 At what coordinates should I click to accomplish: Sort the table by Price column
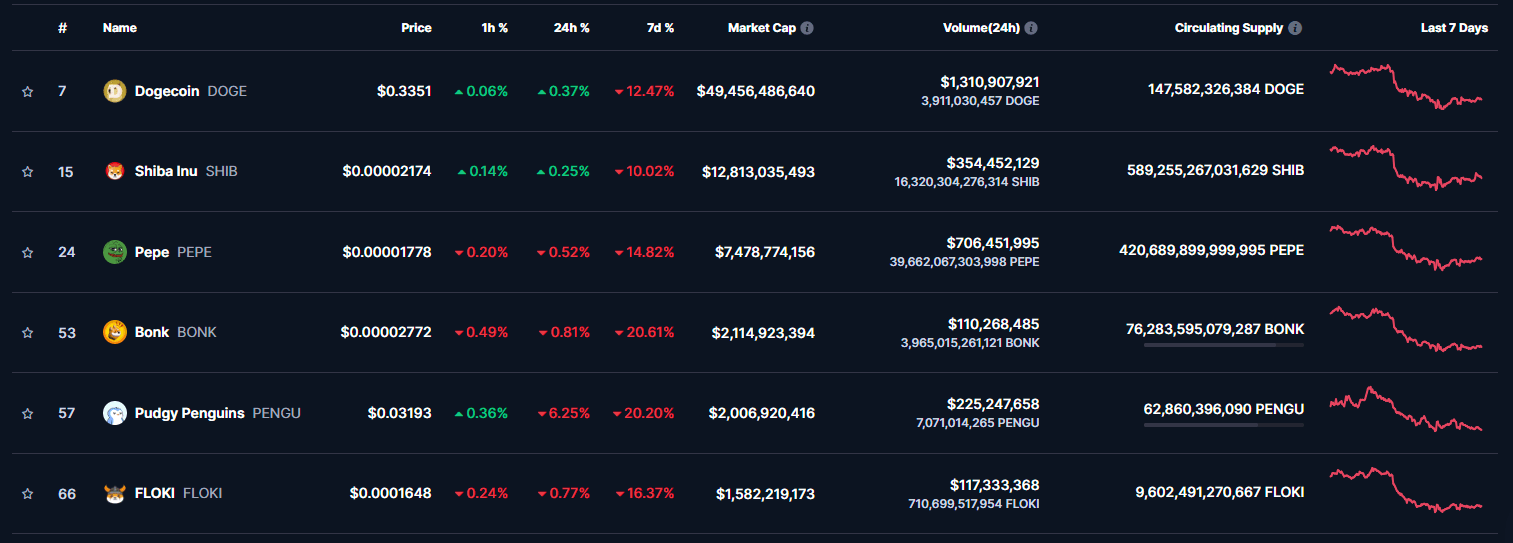(416, 28)
